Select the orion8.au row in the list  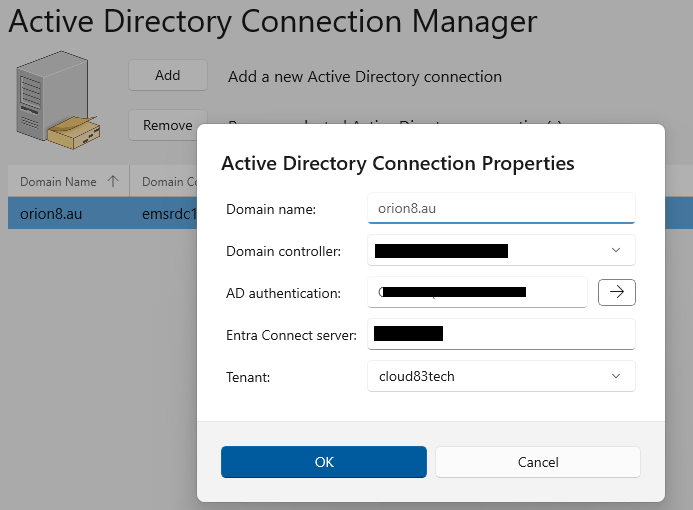click(58, 212)
